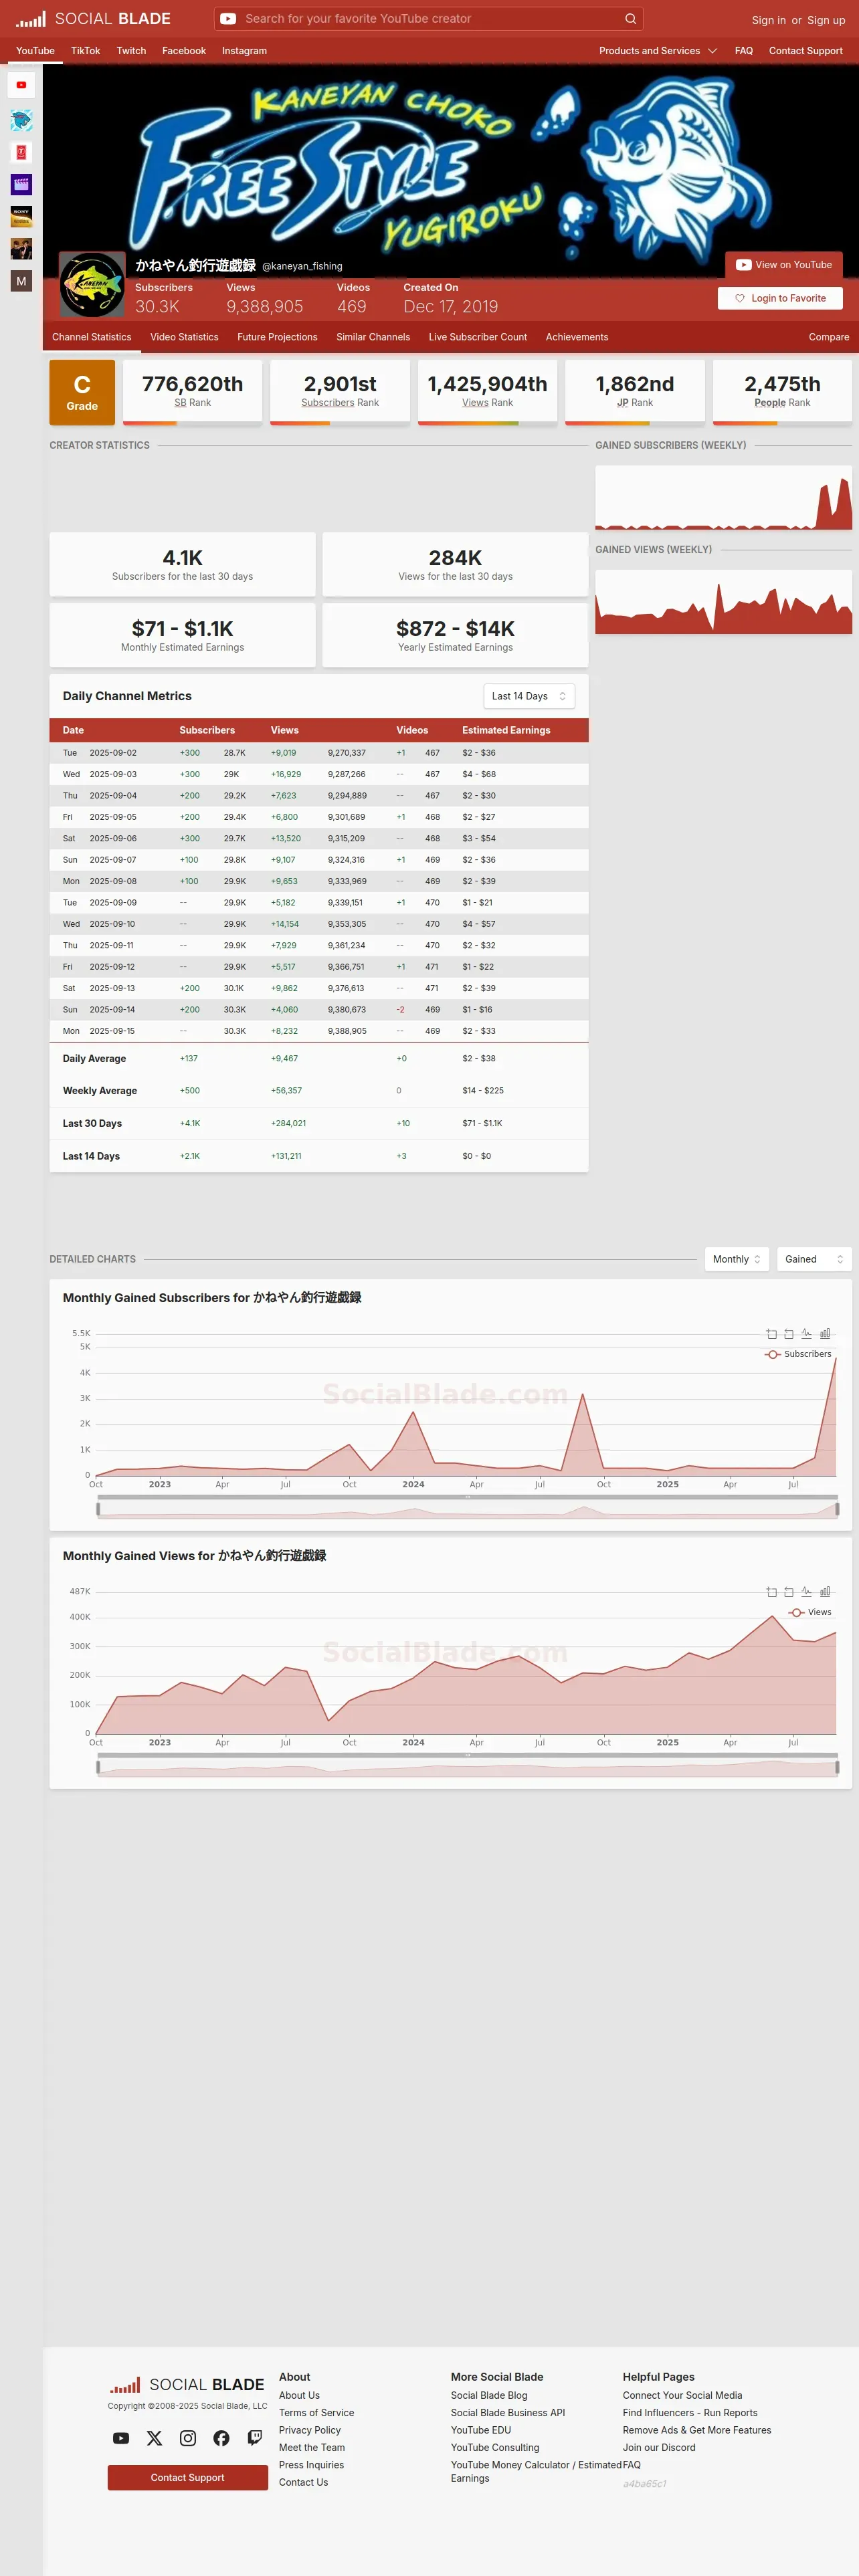Click the Social Blade logo in the header

(x=93, y=19)
